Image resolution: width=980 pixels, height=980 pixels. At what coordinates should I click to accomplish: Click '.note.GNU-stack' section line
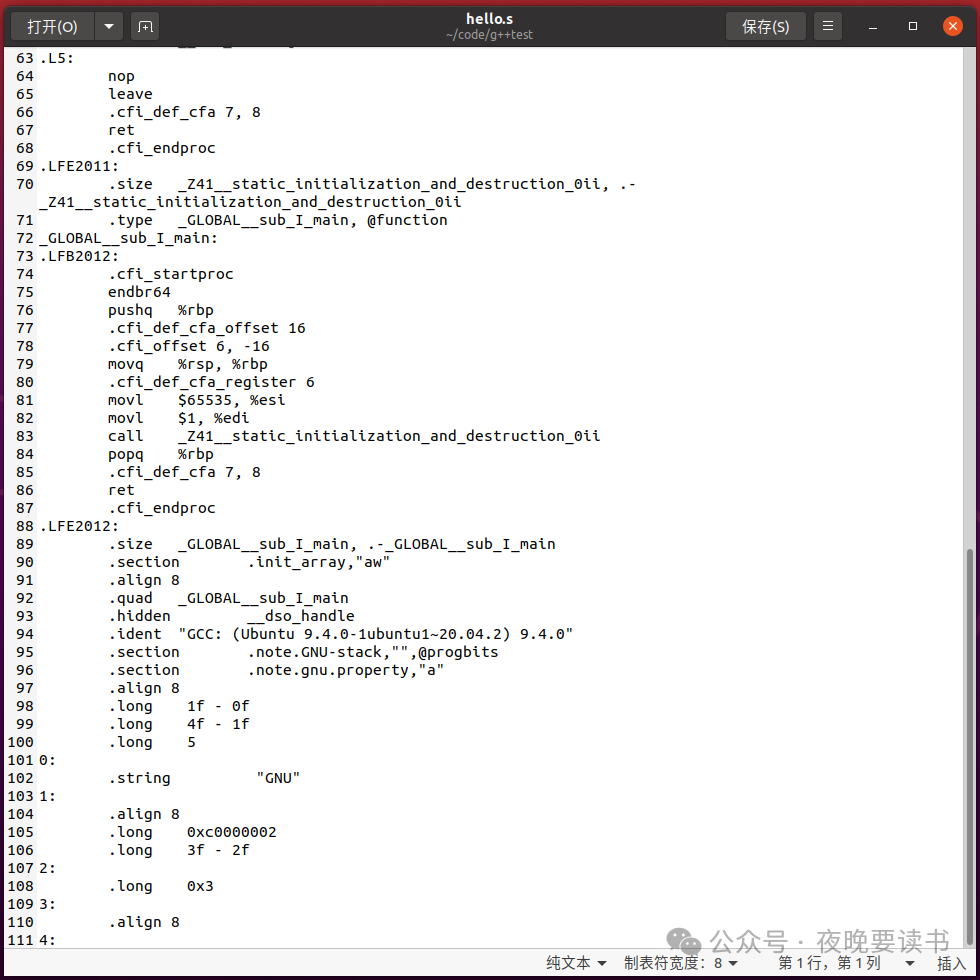tap(303, 652)
